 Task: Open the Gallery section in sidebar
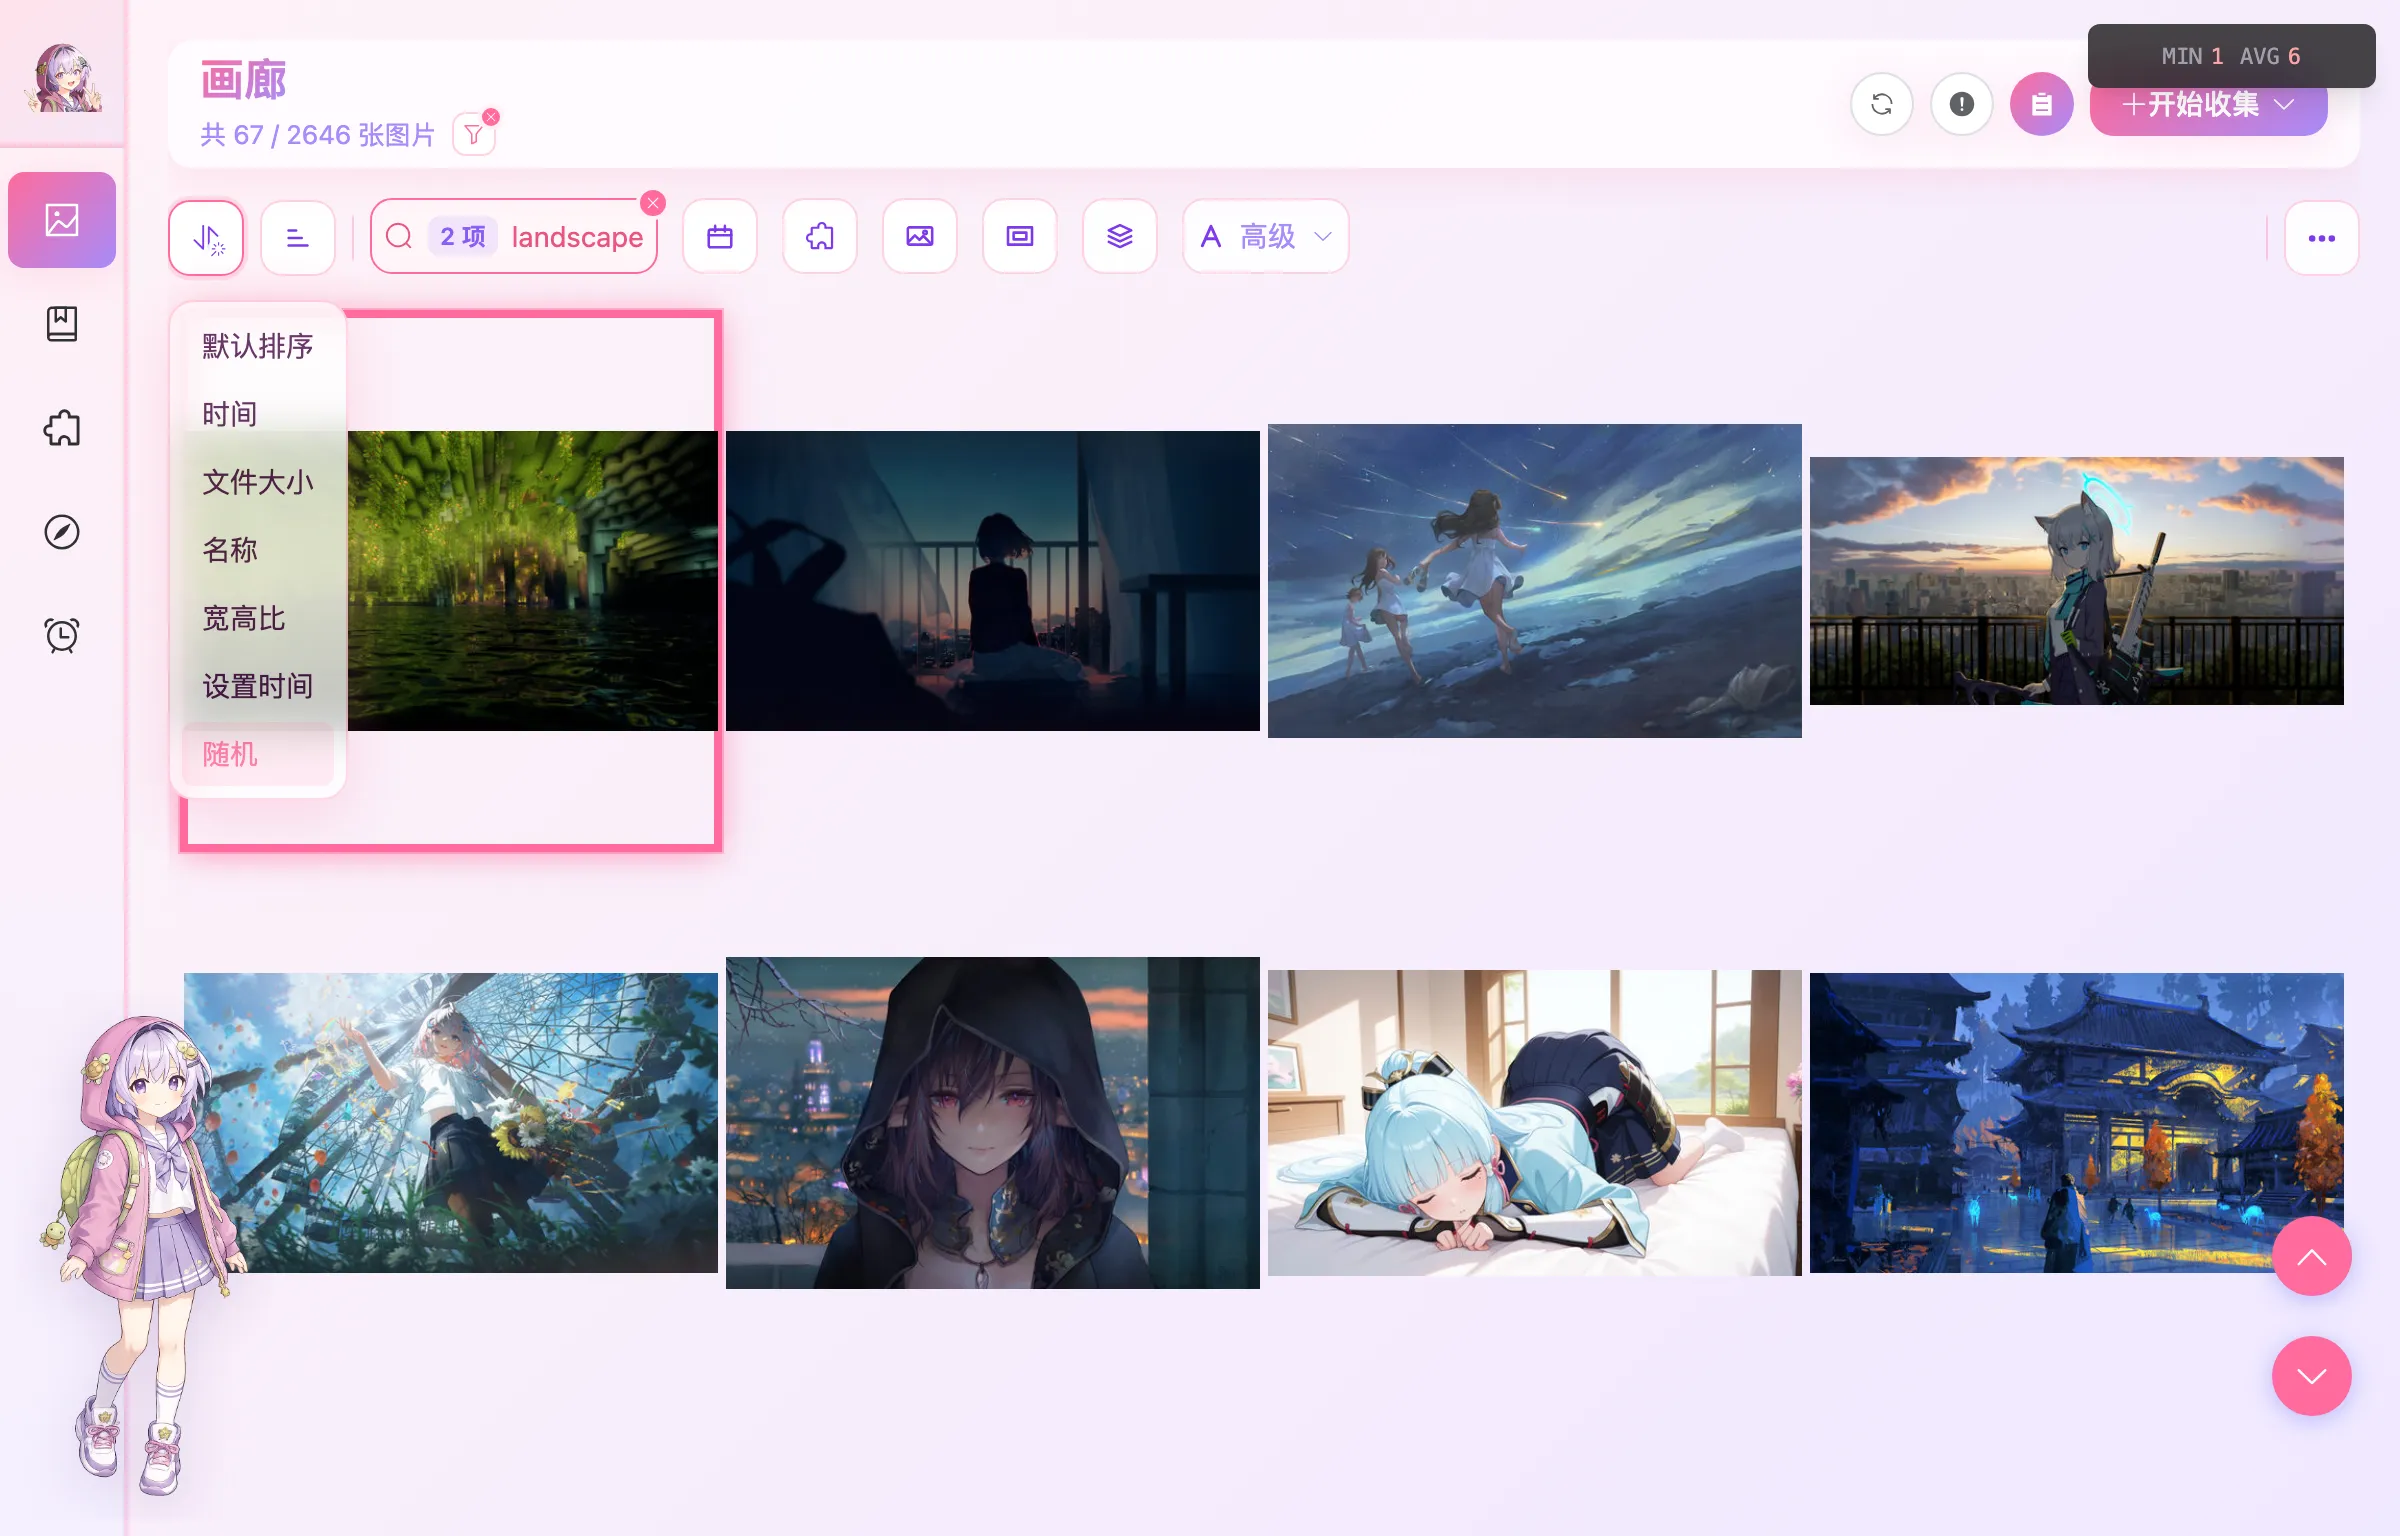[x=62, y=220]
